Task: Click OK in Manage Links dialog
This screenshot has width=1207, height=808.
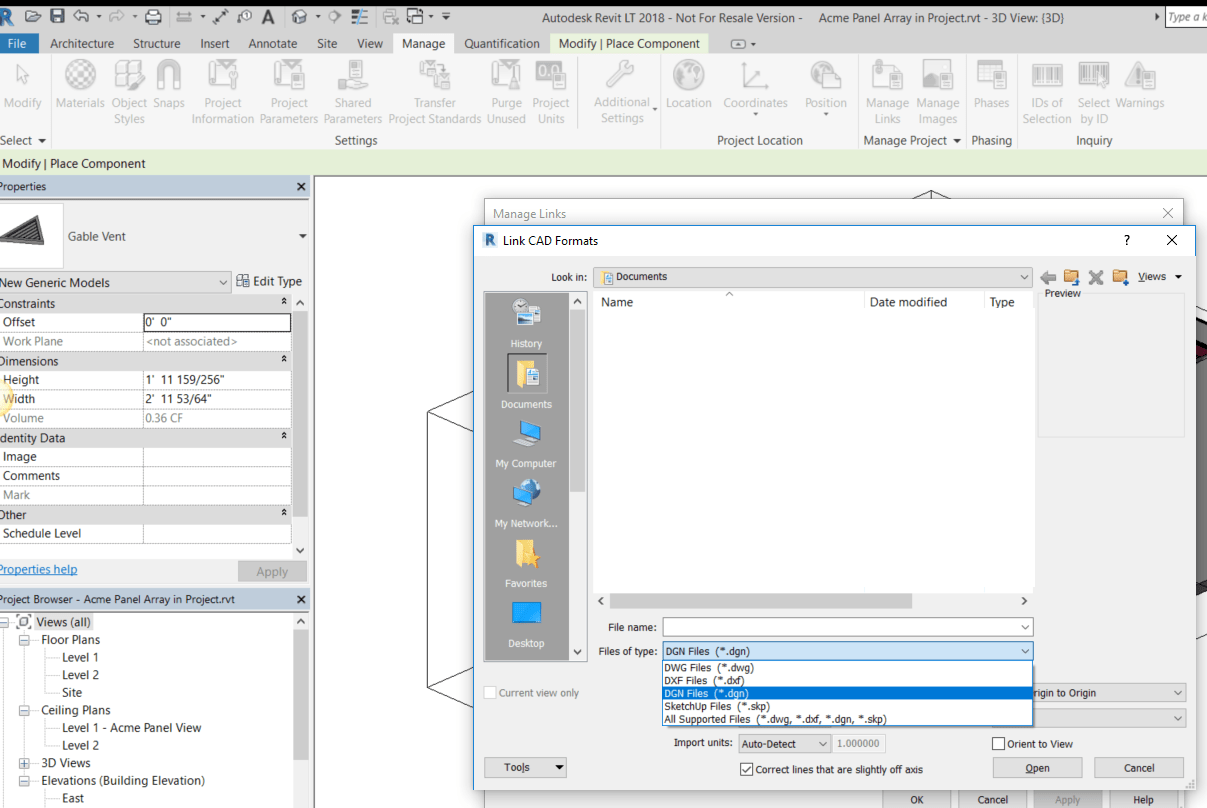Action: 916,800
